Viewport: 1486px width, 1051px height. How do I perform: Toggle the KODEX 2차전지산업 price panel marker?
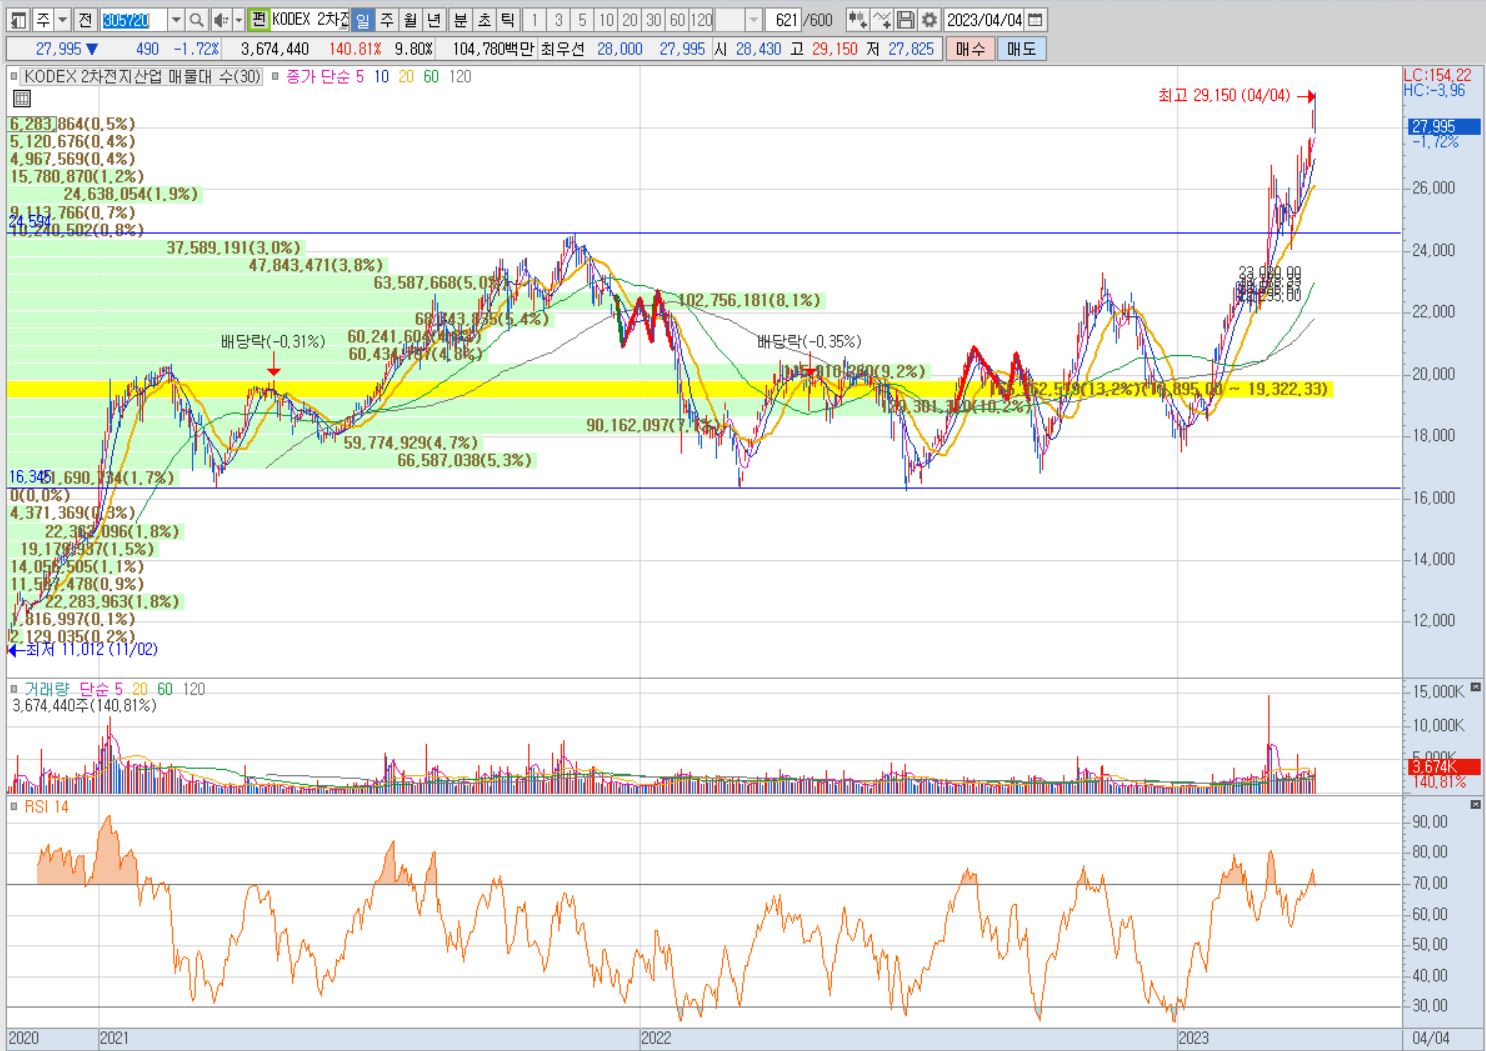[x=14, y=76]
